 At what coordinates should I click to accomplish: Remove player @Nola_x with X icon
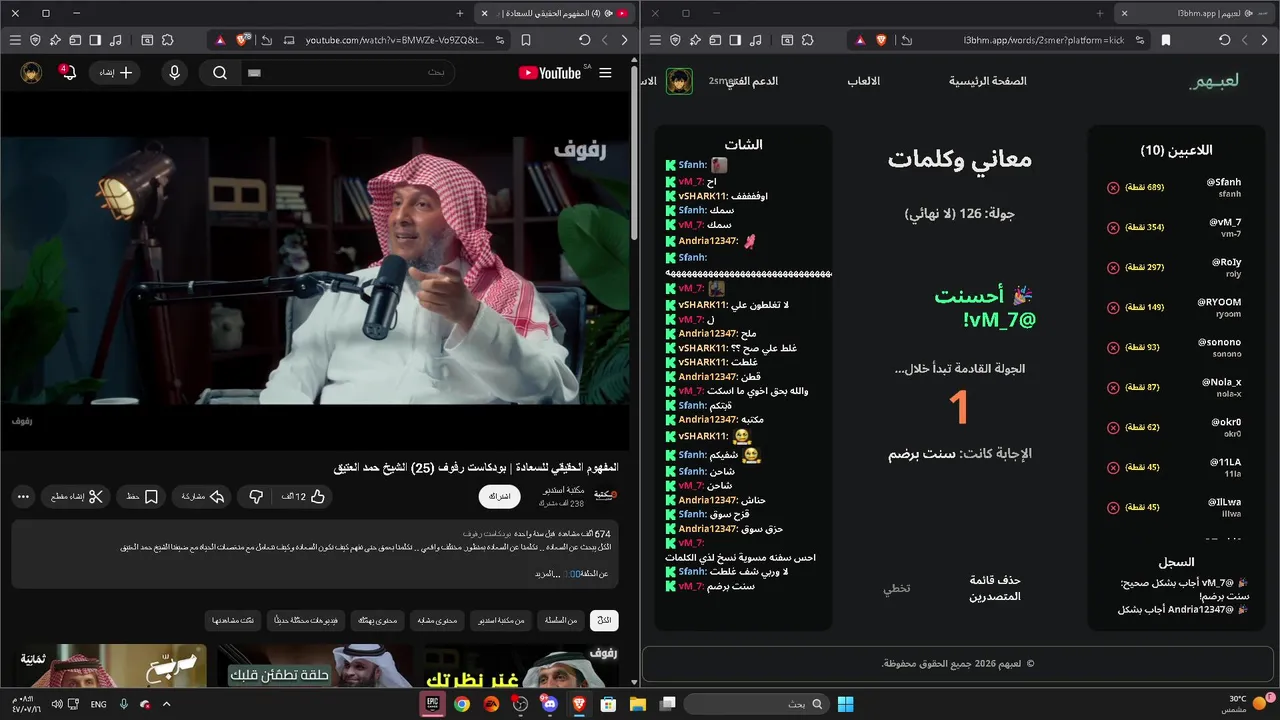point(1113,388)
